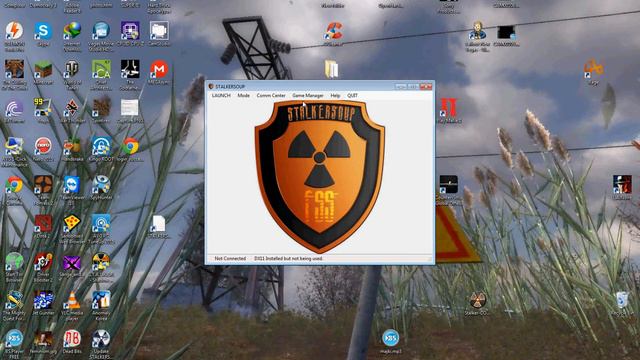Image resolution: width=640 pixels, height=360 pixels.
Task: Click the STALKERSOUP title bar icon
Action: [x=211, y=87]
